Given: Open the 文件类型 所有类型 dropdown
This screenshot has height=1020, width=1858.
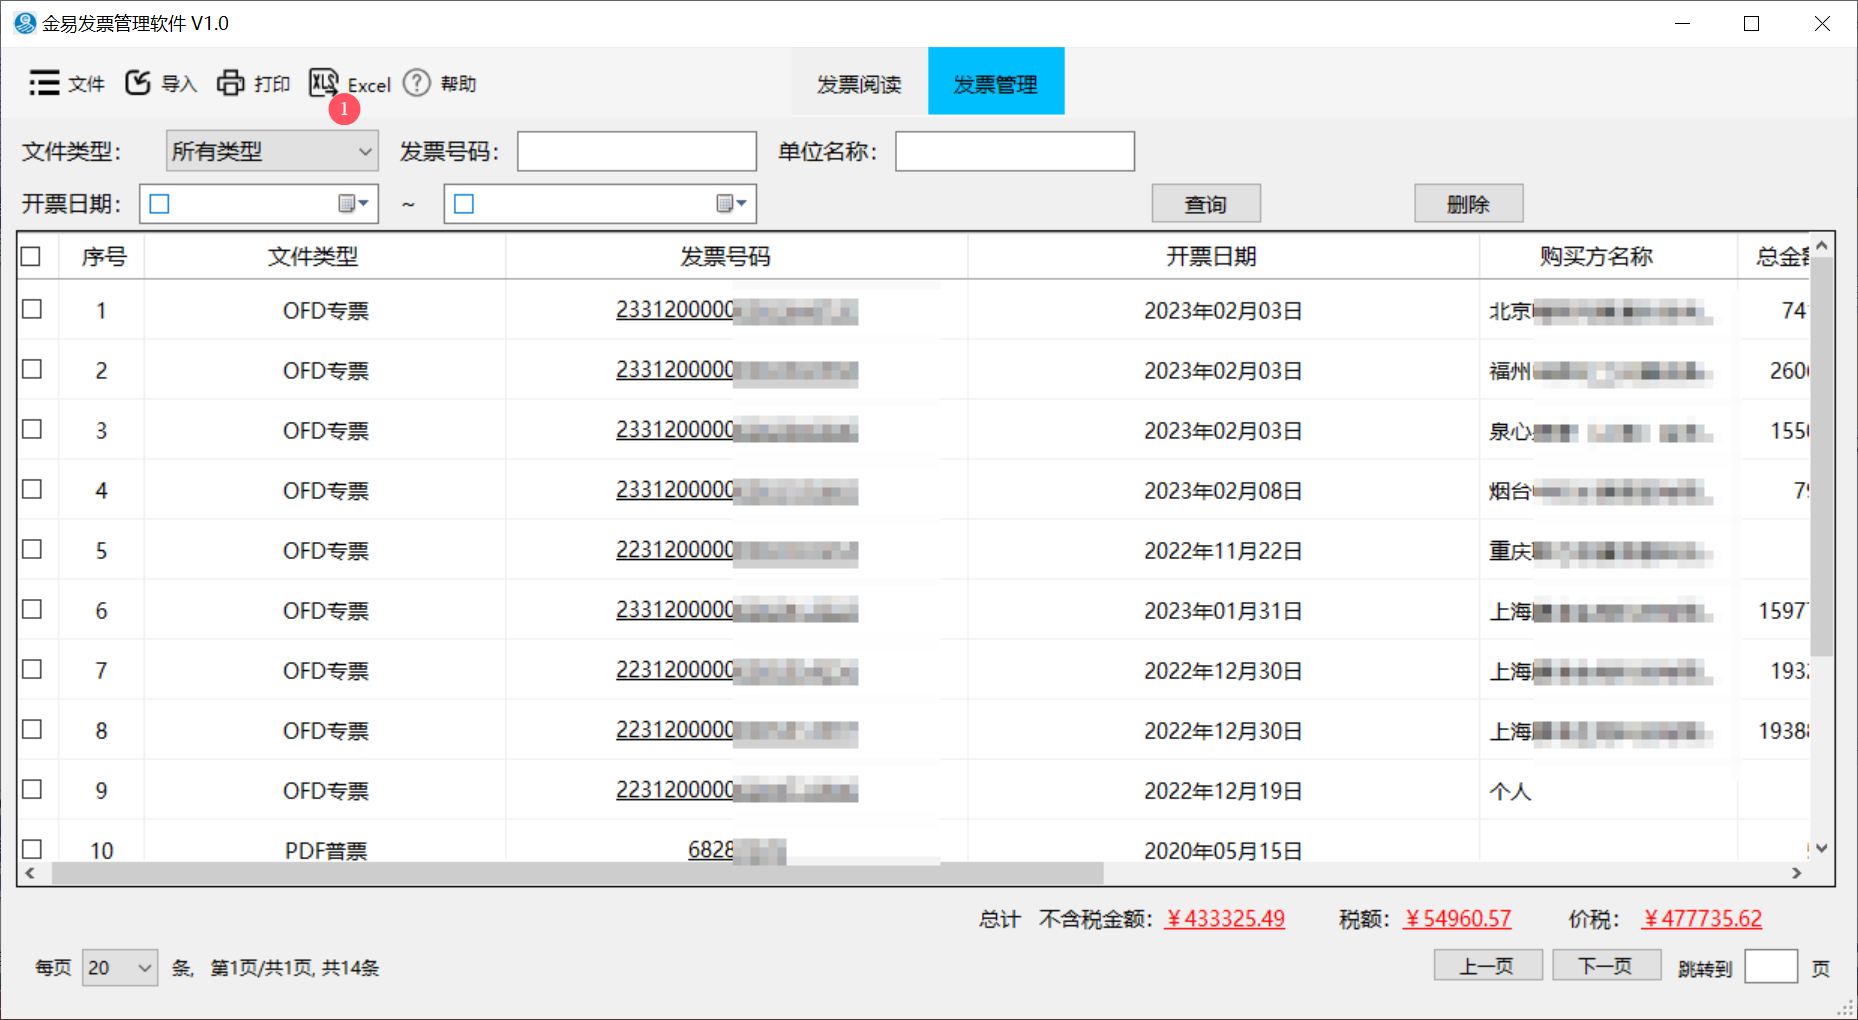Looking at the screenshot, I should (x=272, y=151).
